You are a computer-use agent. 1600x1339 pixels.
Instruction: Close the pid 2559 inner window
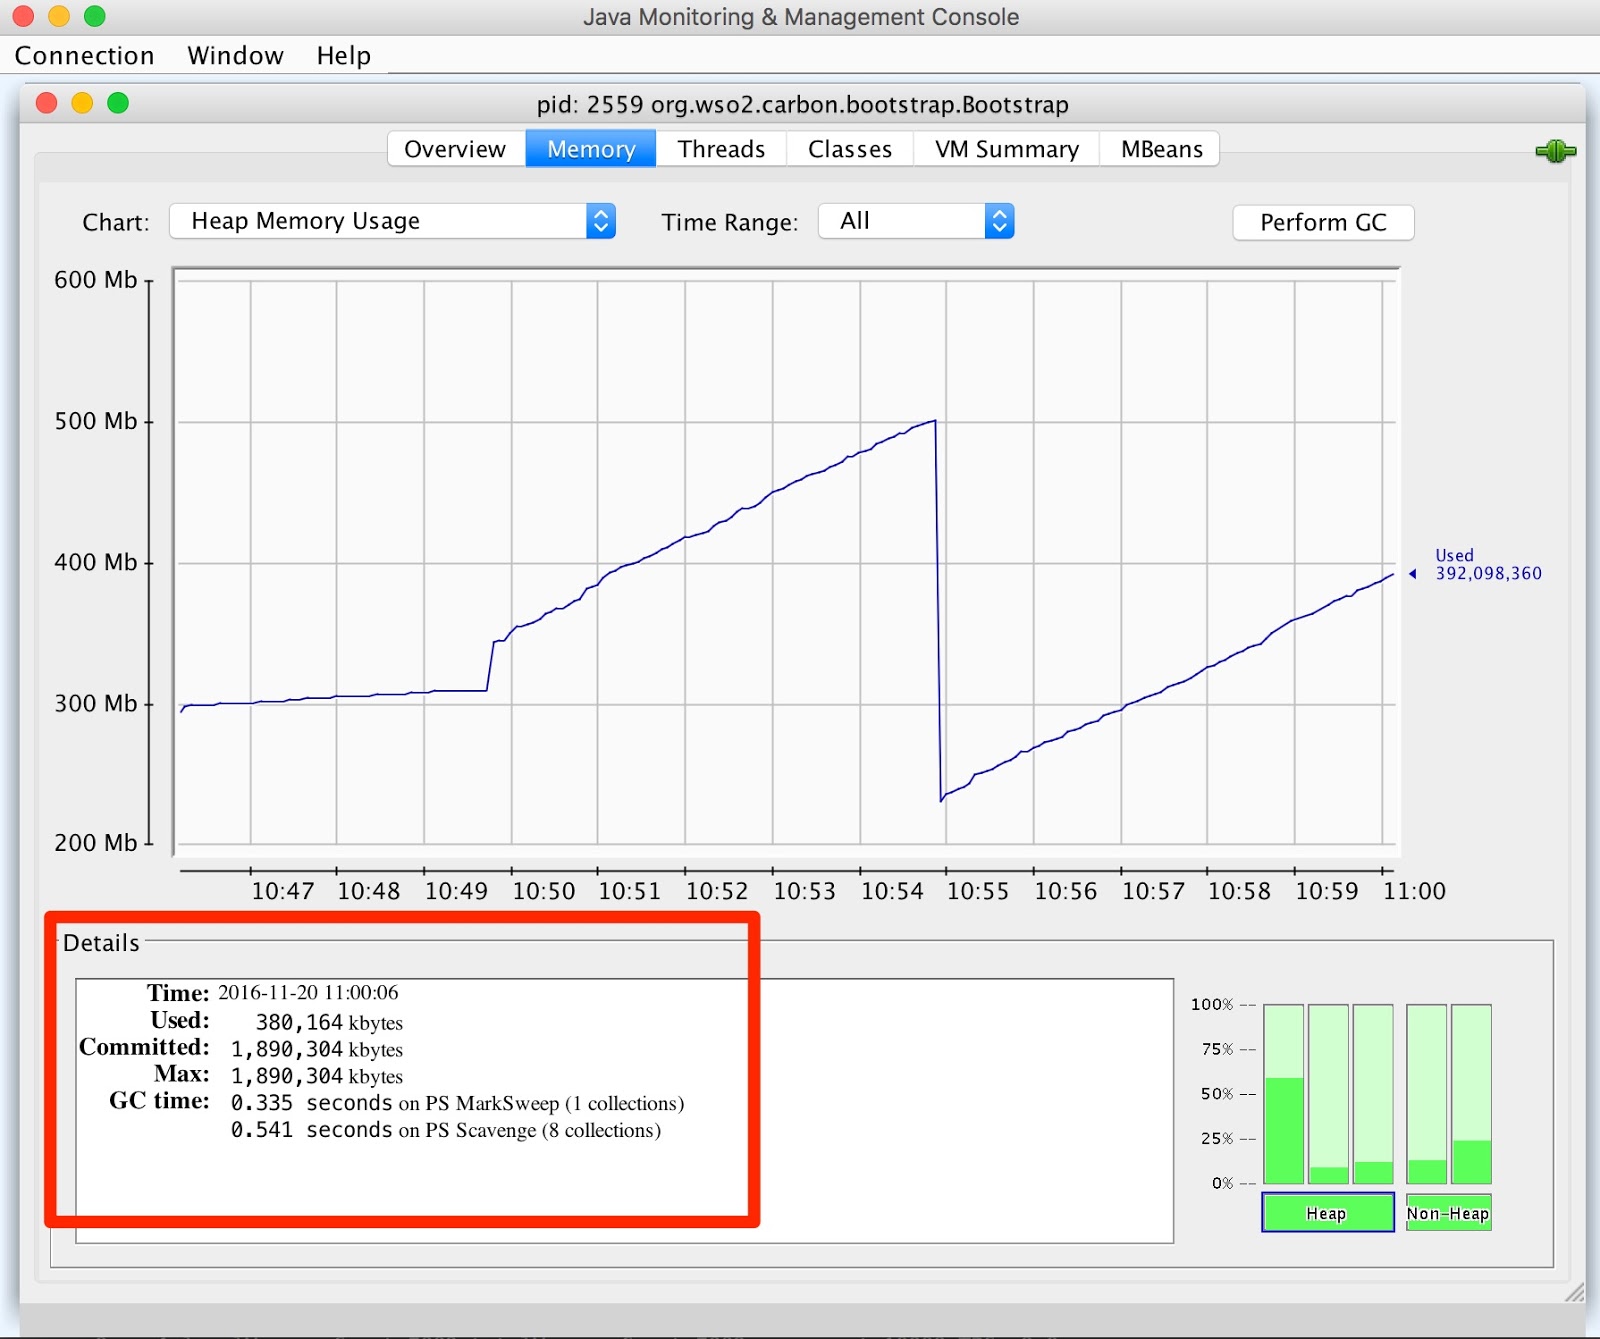[x=46, y=103]
